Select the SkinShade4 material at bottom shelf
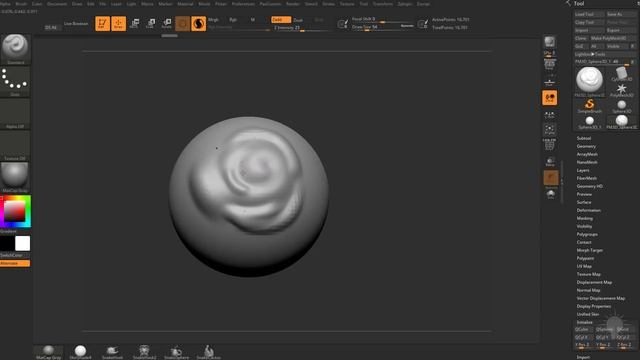640x360 pixels. [x=80, y=352]
